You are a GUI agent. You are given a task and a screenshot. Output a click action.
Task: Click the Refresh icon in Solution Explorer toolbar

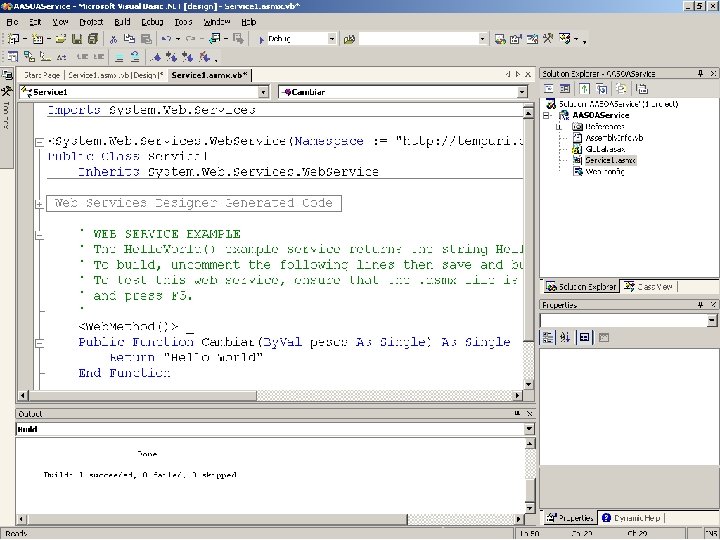tap(584, 89)
